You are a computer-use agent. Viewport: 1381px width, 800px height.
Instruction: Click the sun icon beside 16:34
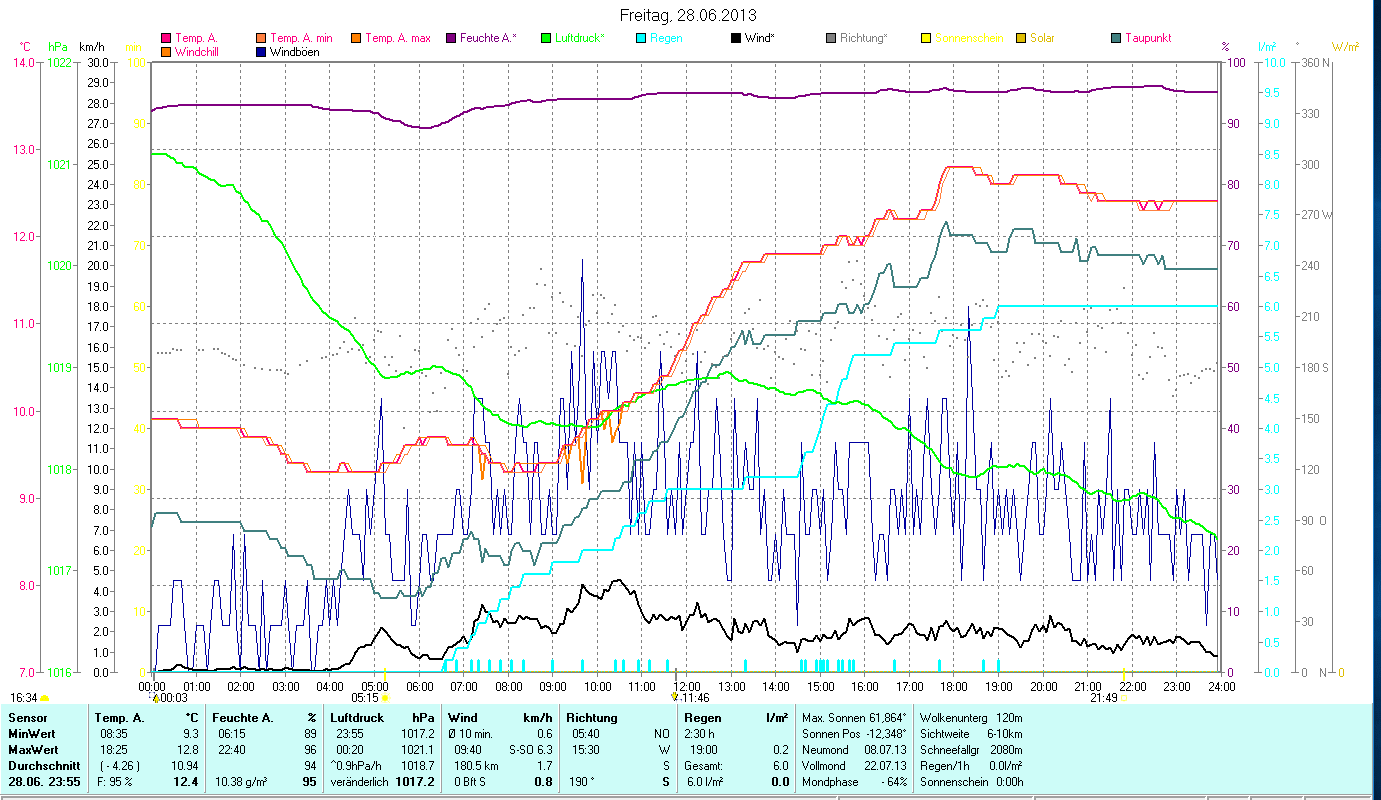pos(44,698)
